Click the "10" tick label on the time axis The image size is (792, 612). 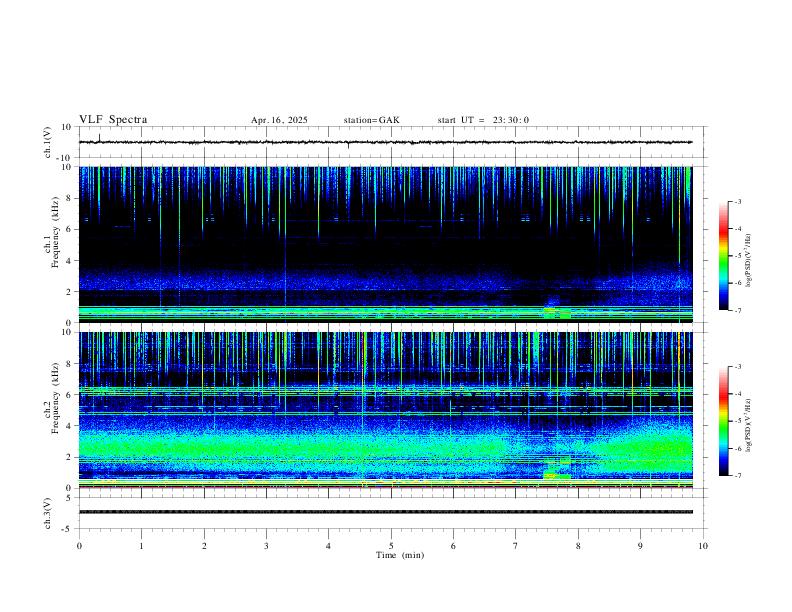coord(703,546)
